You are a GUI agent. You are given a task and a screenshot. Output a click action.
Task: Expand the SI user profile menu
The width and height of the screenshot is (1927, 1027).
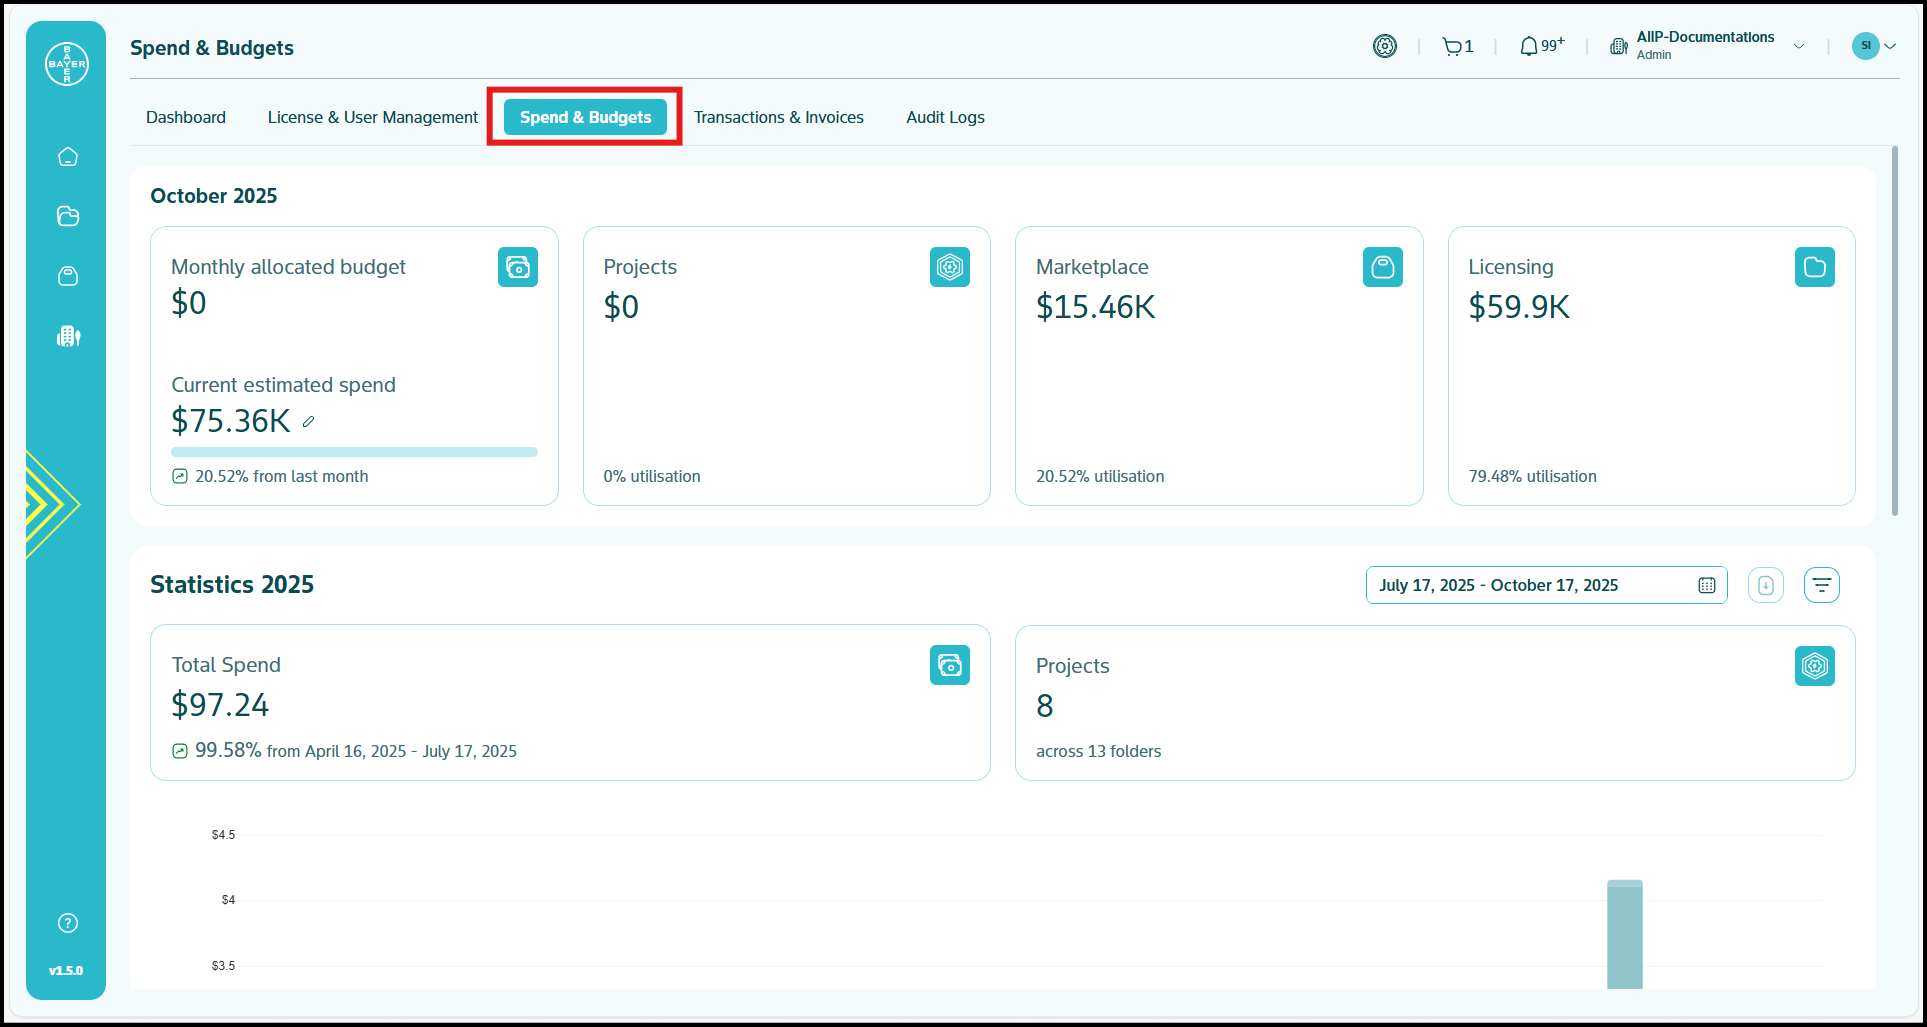pos(1890,46)
